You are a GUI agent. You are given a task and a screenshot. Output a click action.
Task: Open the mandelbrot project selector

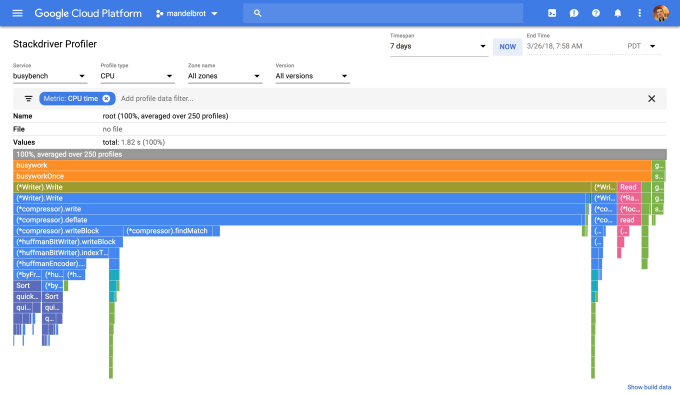pos(186,13)
